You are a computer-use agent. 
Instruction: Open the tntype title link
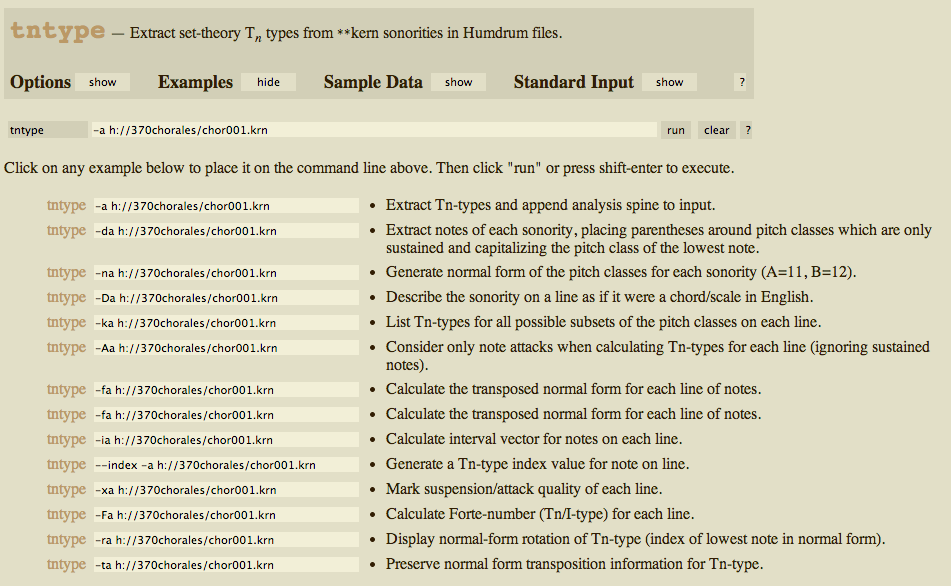[x=57, y=31]
